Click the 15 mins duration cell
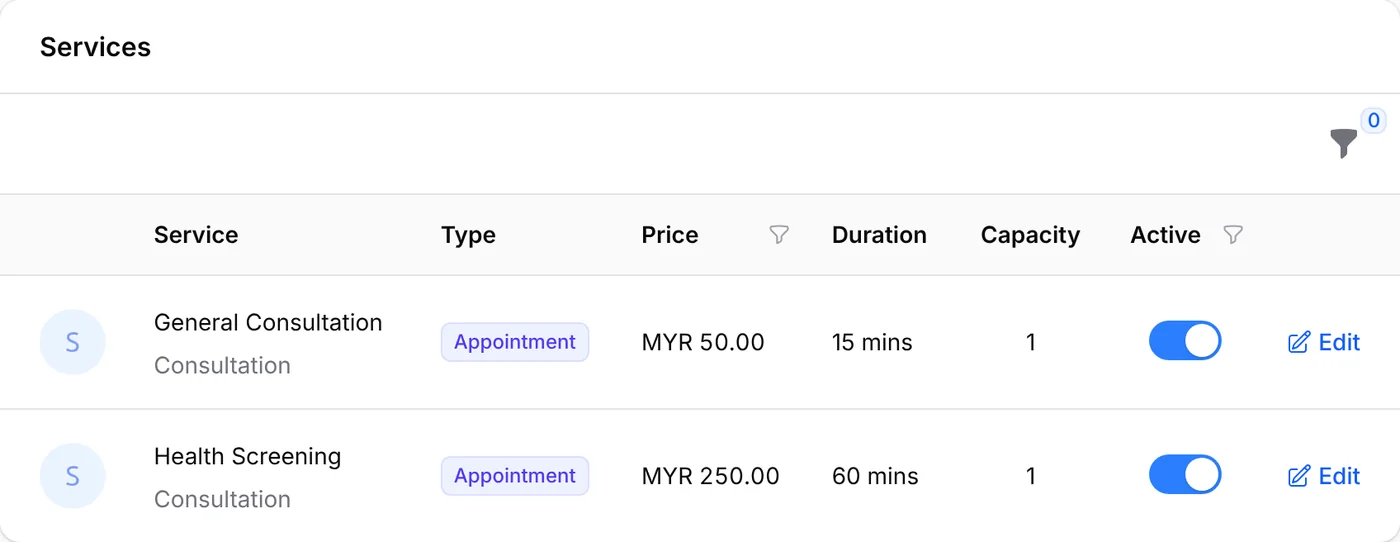This screenshot has width=1400, height=542. pyautogui.click(x=872, y=342)
